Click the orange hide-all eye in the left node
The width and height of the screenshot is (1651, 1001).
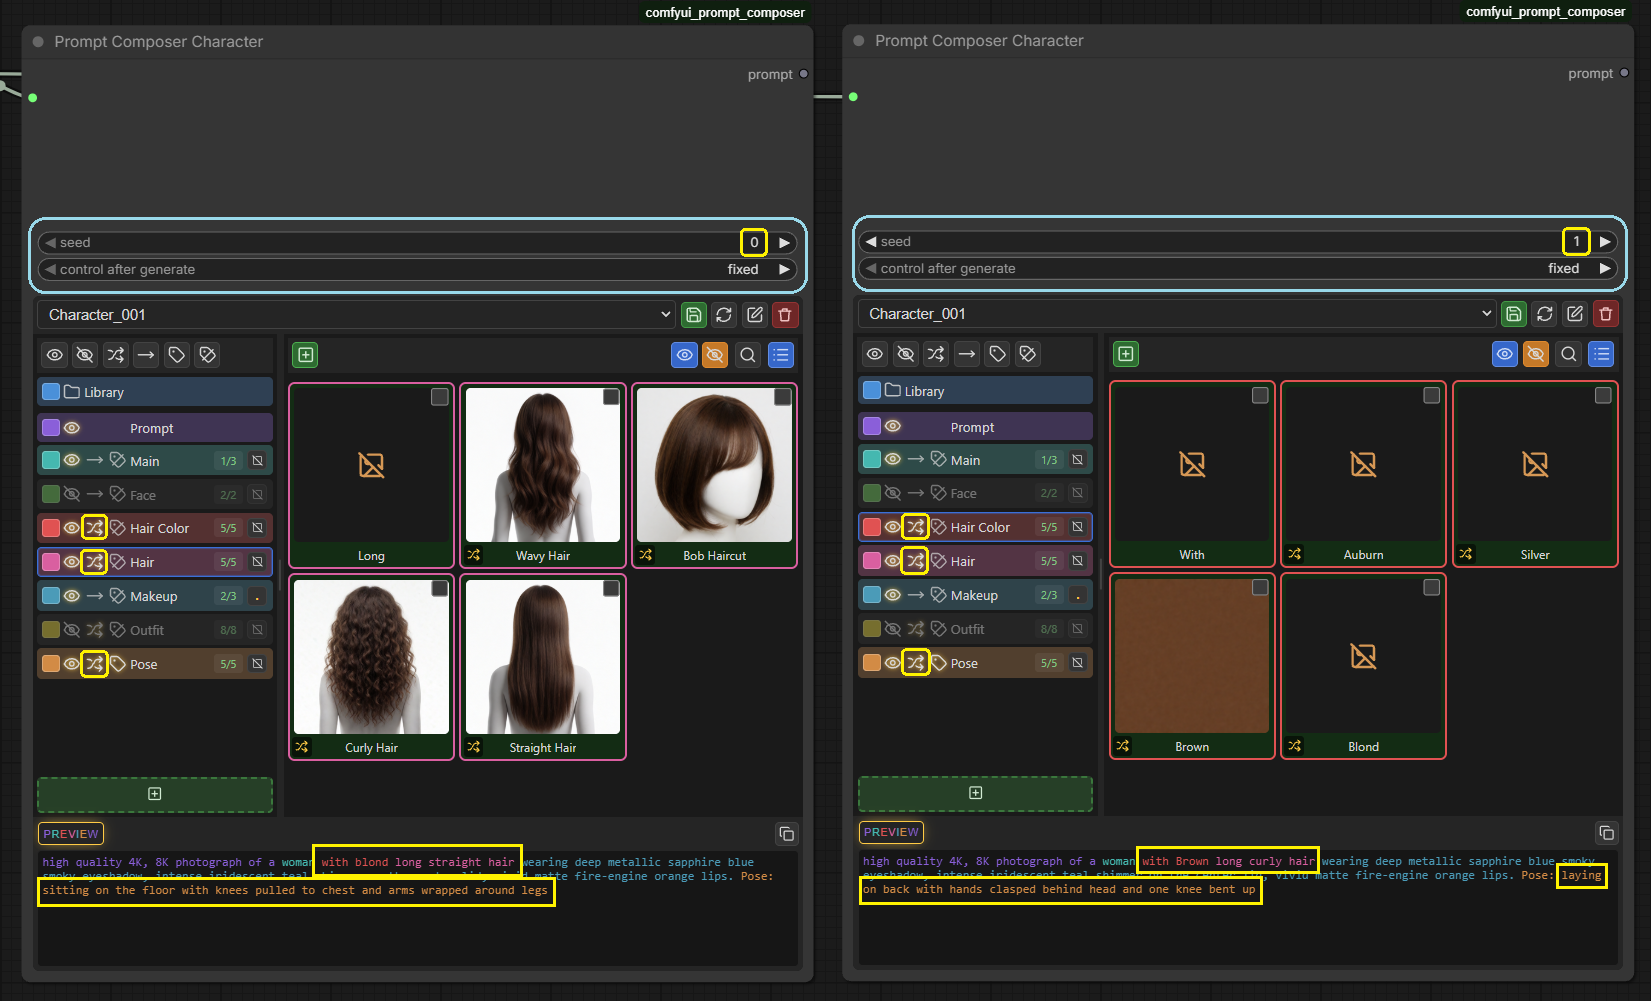point(715,355)
